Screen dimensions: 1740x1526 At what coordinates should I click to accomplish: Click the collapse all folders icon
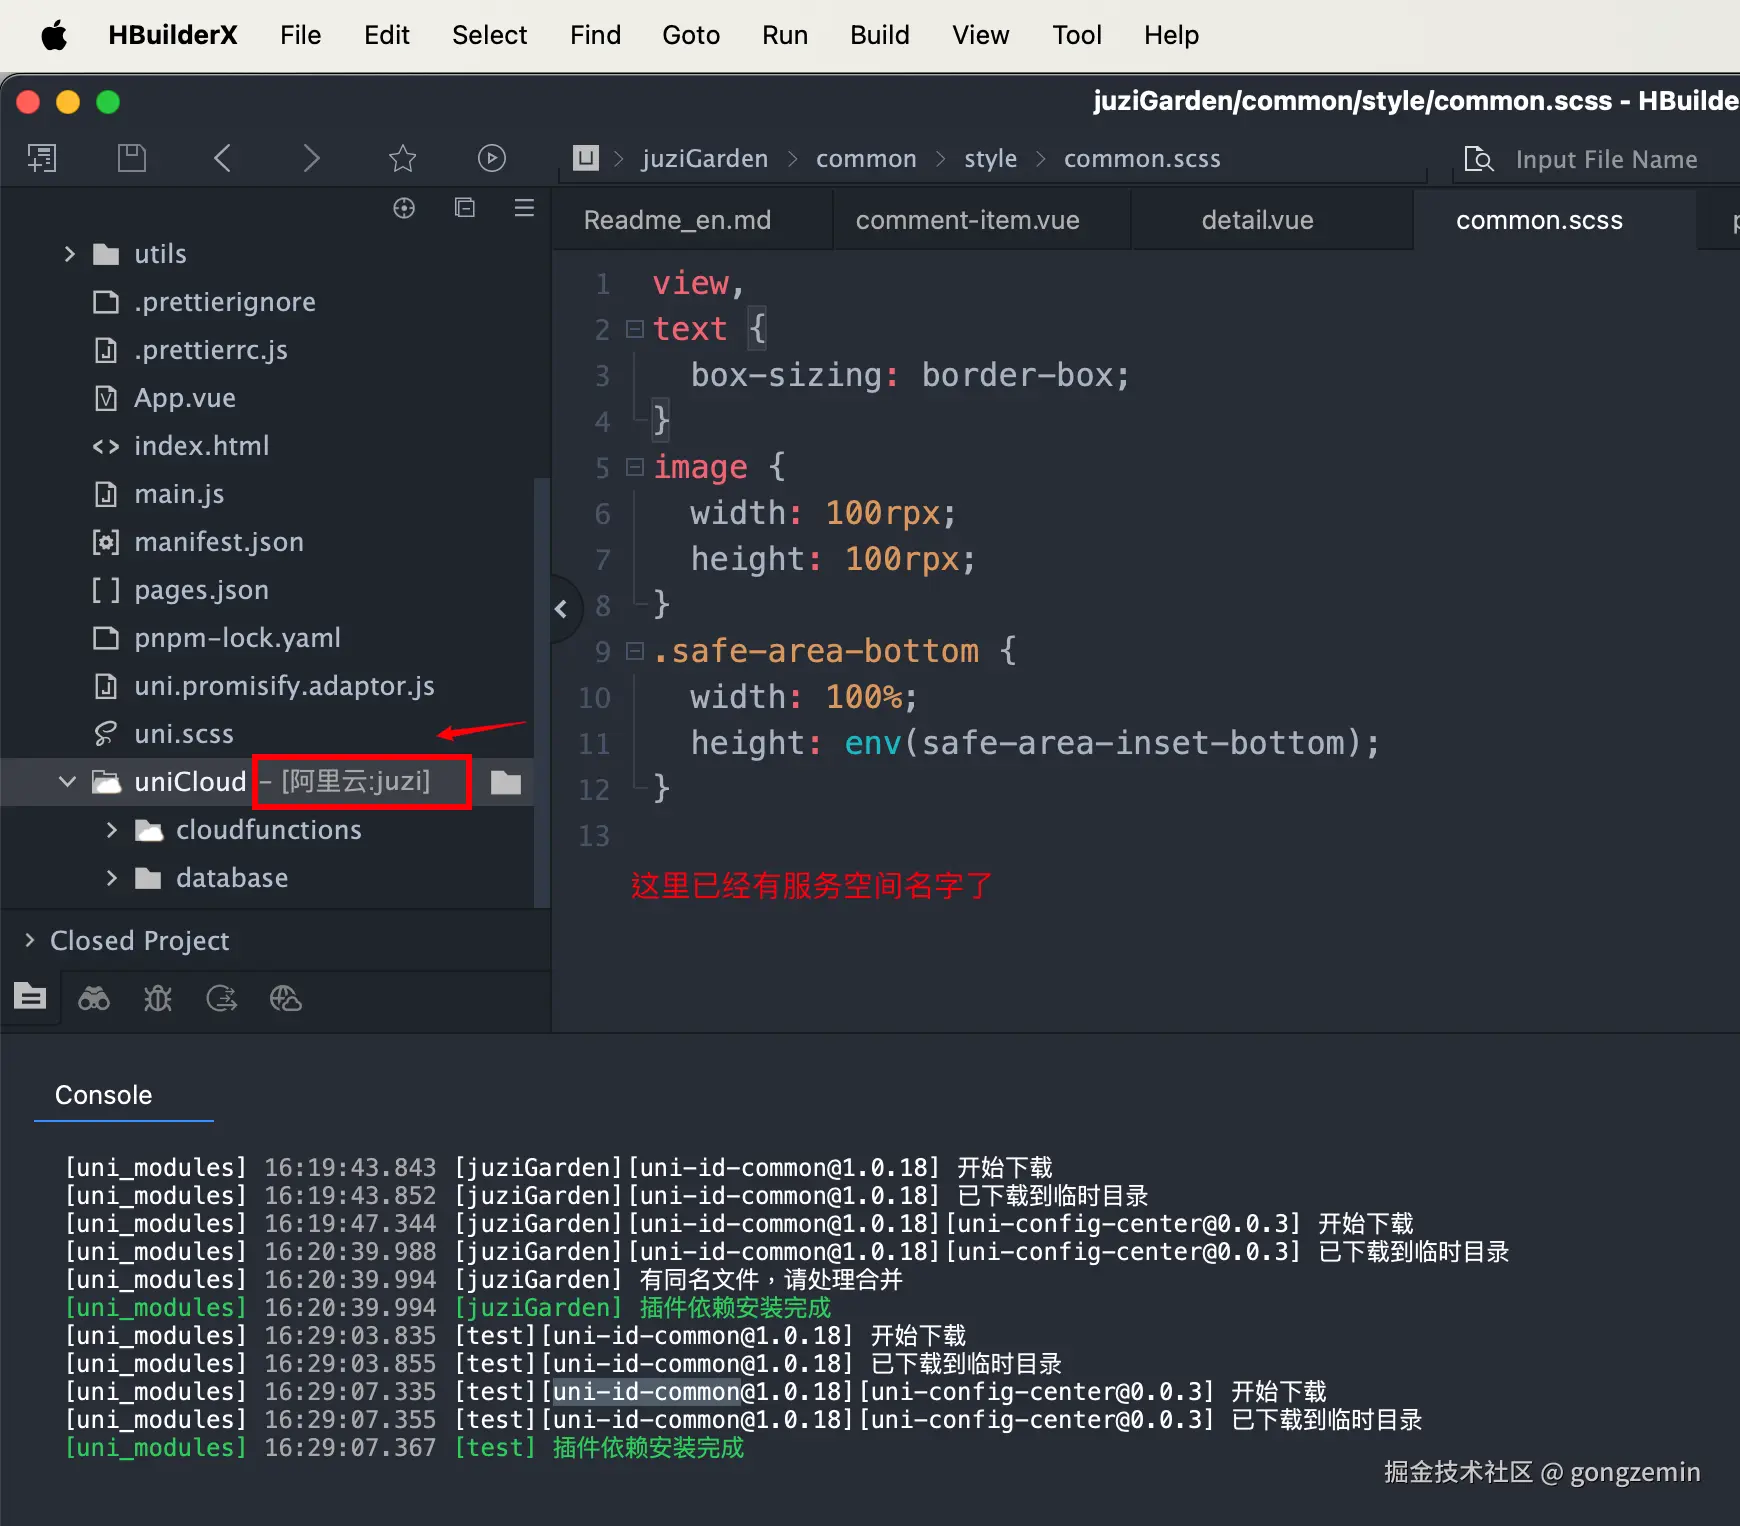(465, 208)
